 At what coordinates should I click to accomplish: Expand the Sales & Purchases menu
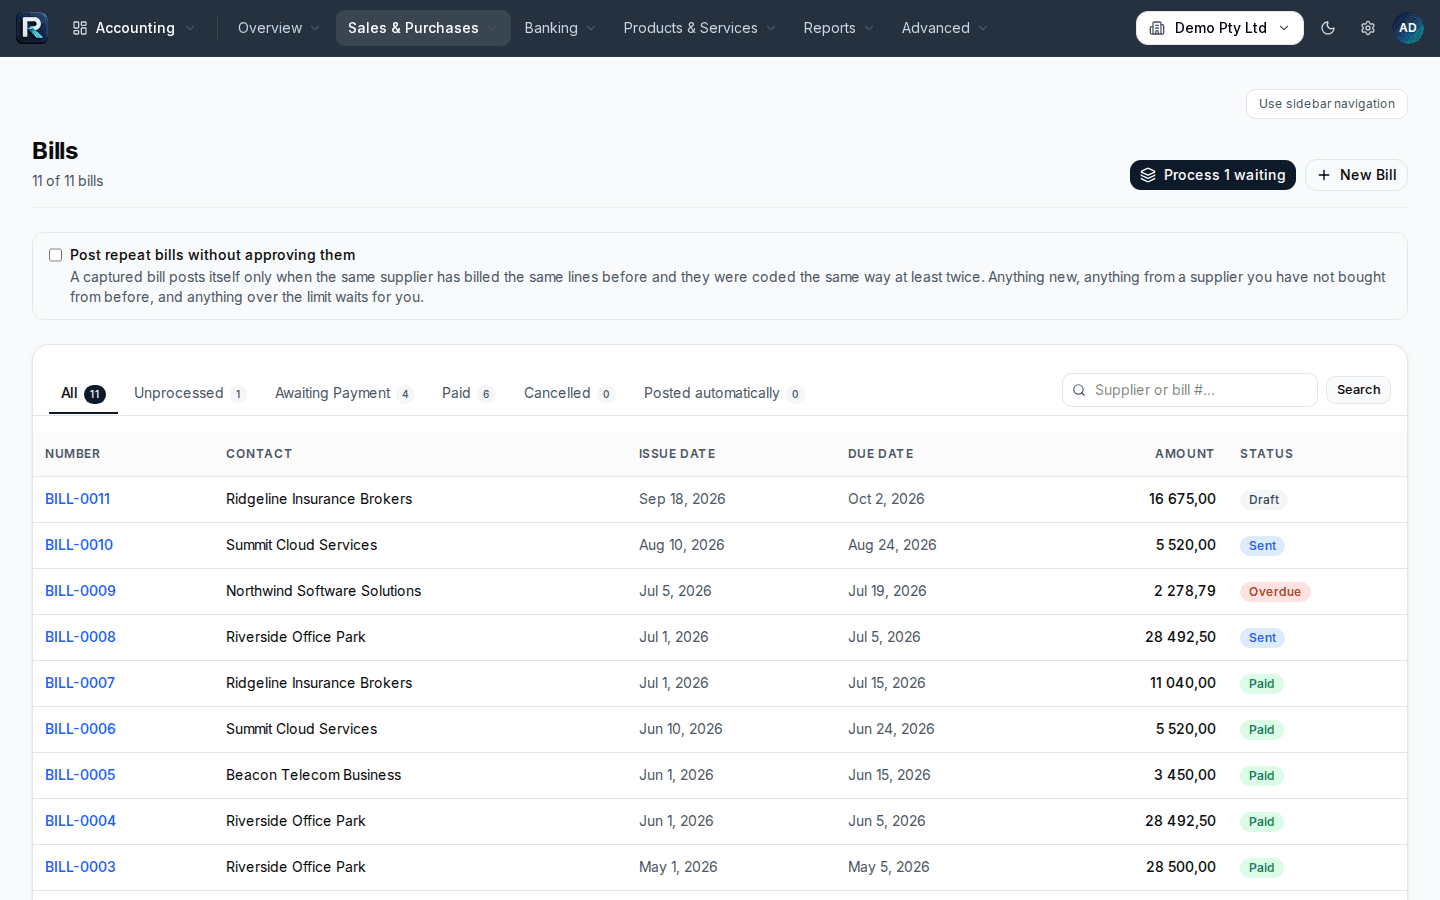(423, 28)
